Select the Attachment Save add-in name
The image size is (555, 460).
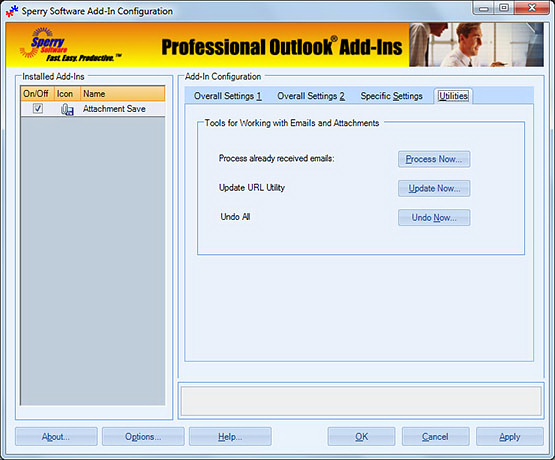(114, 109)
